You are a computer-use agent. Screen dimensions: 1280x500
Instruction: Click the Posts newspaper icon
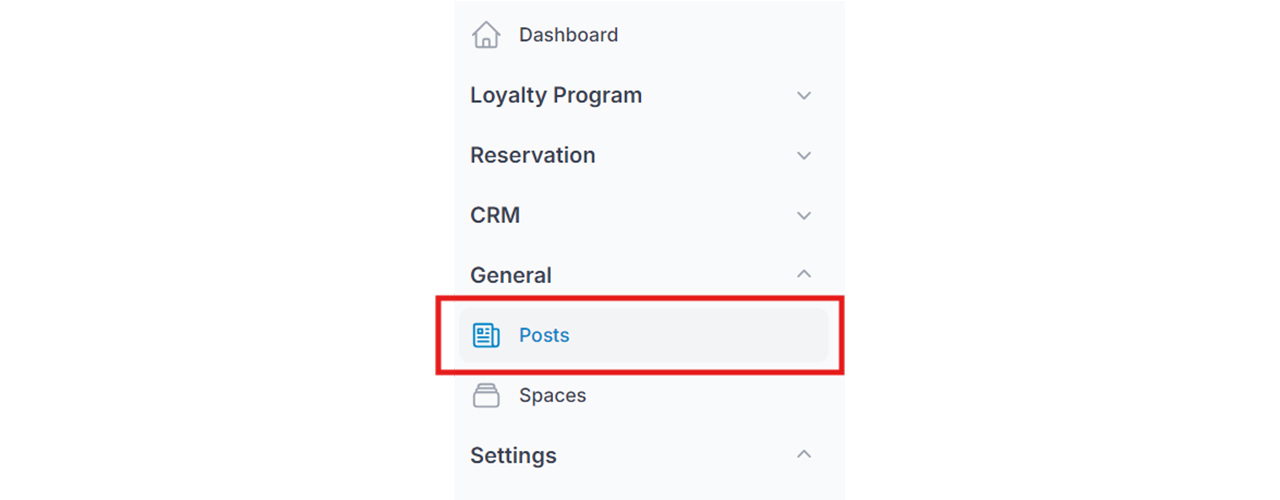point(486,335)
